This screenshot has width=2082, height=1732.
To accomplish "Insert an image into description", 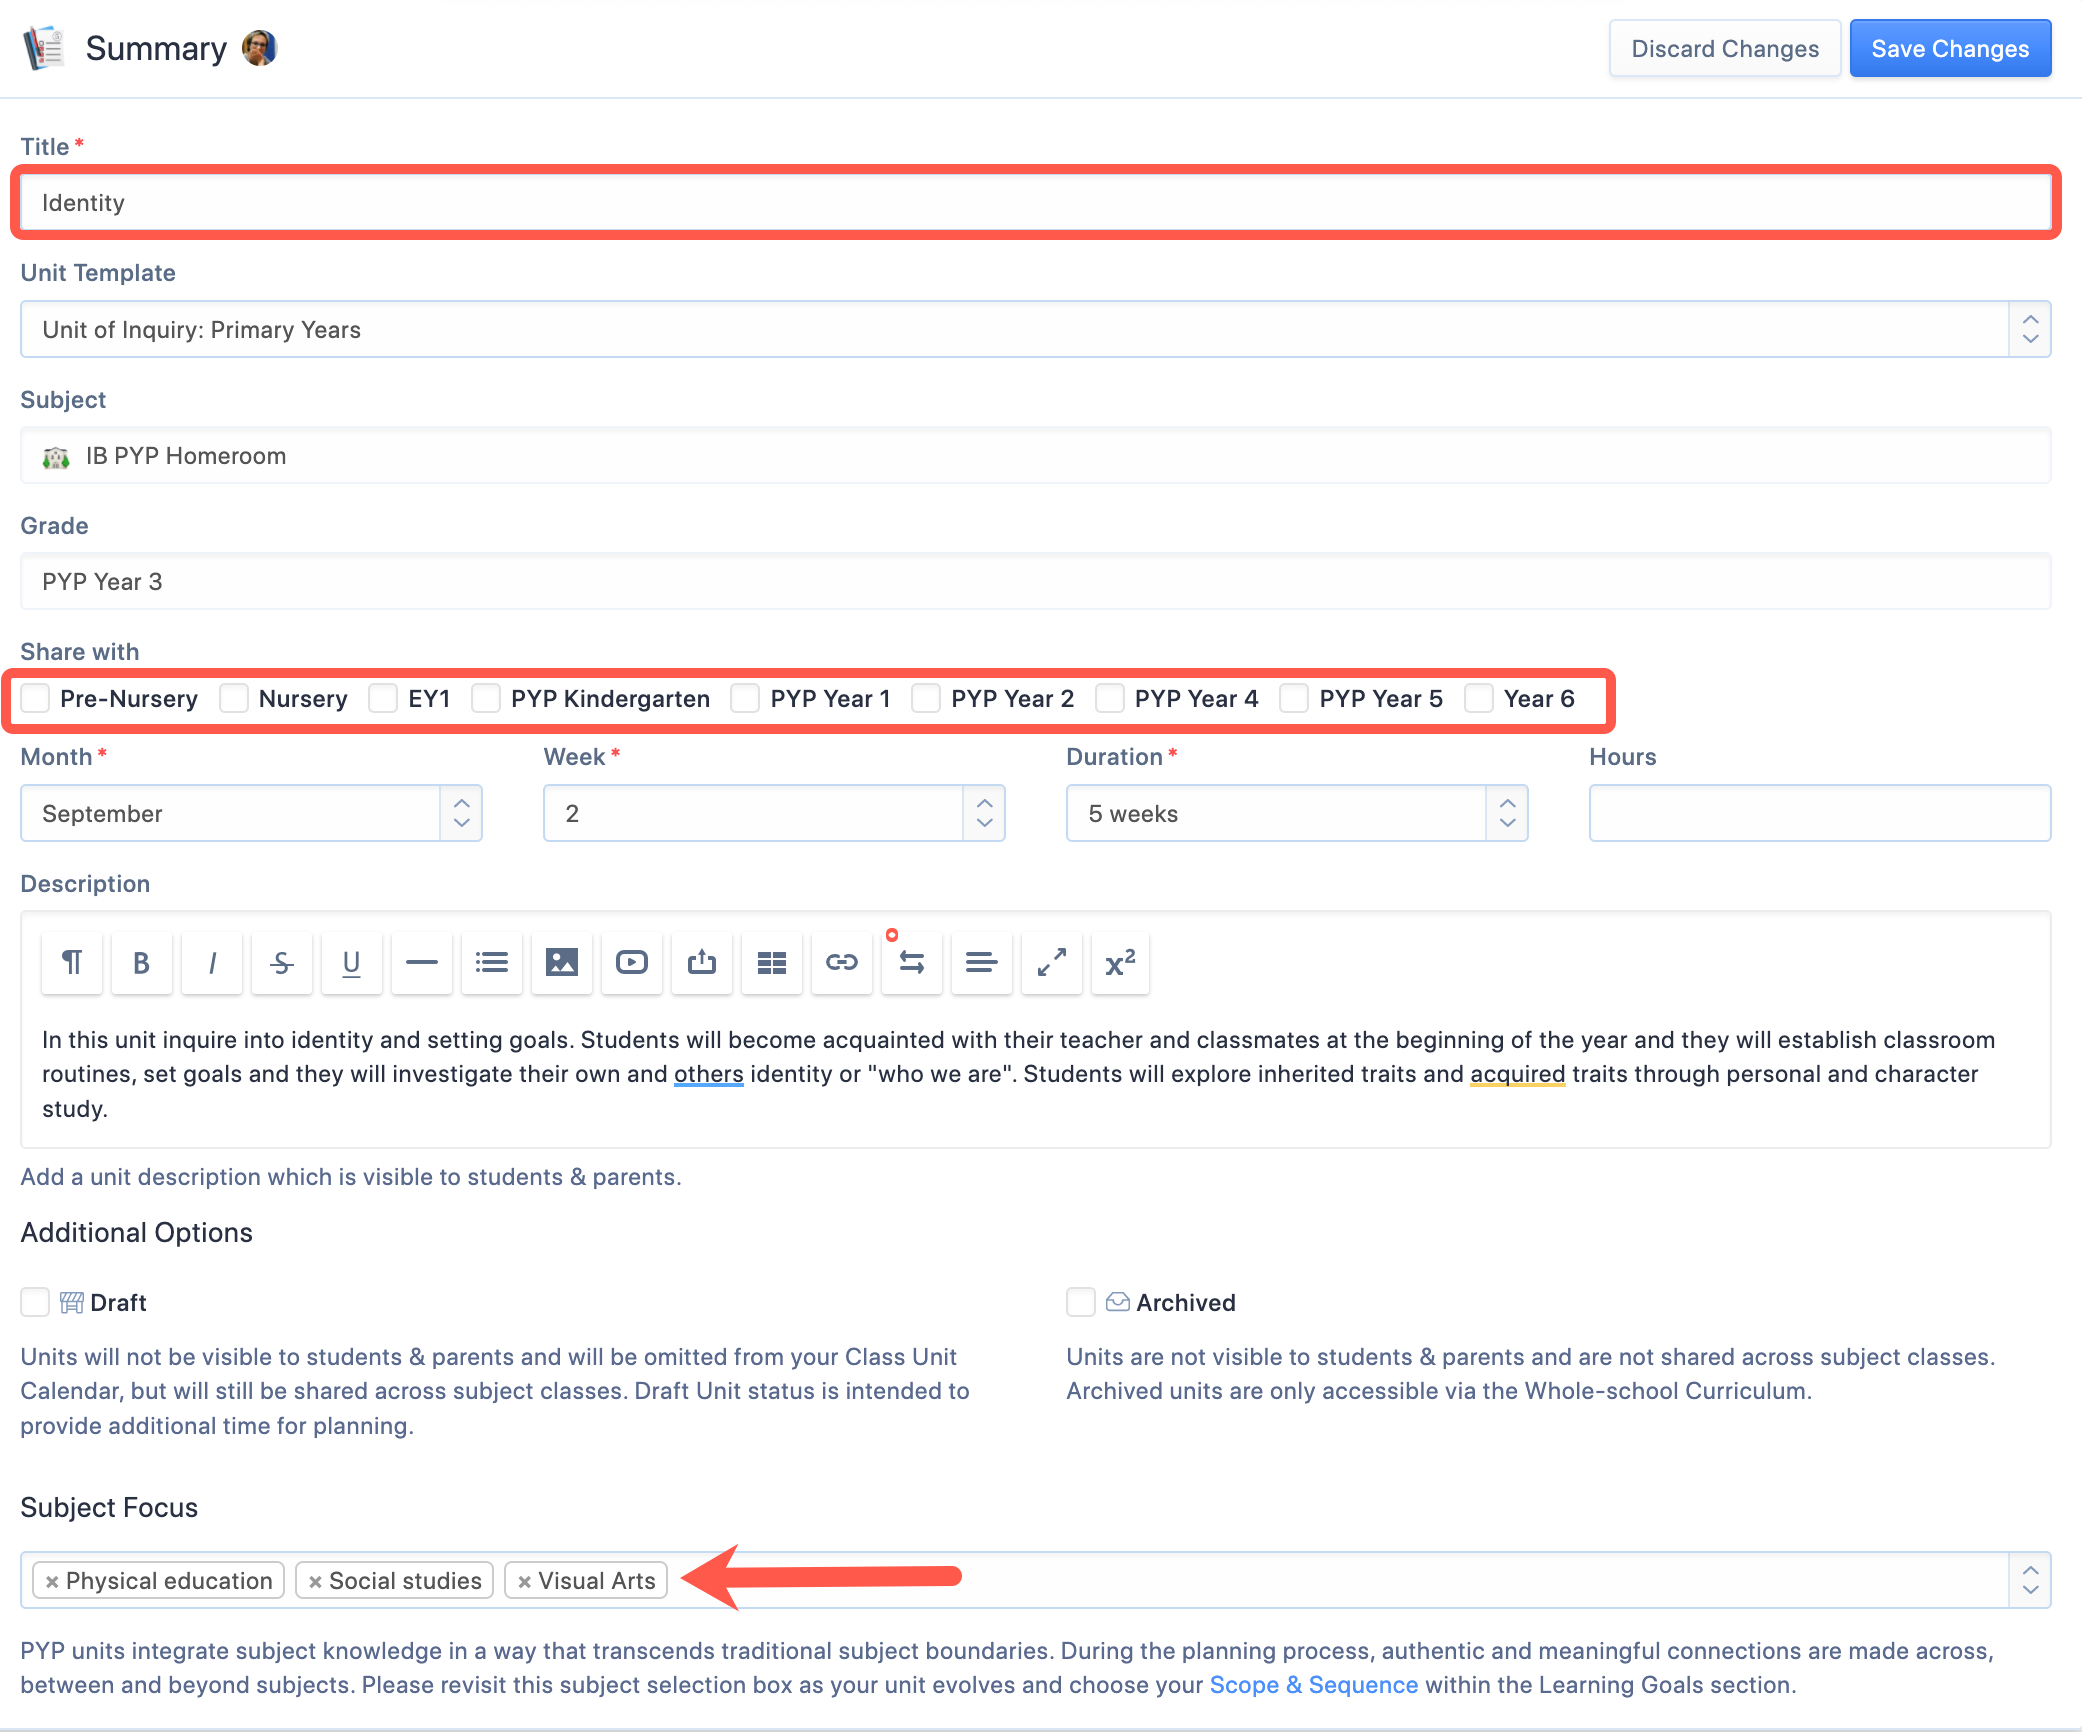I will [561, 963].
